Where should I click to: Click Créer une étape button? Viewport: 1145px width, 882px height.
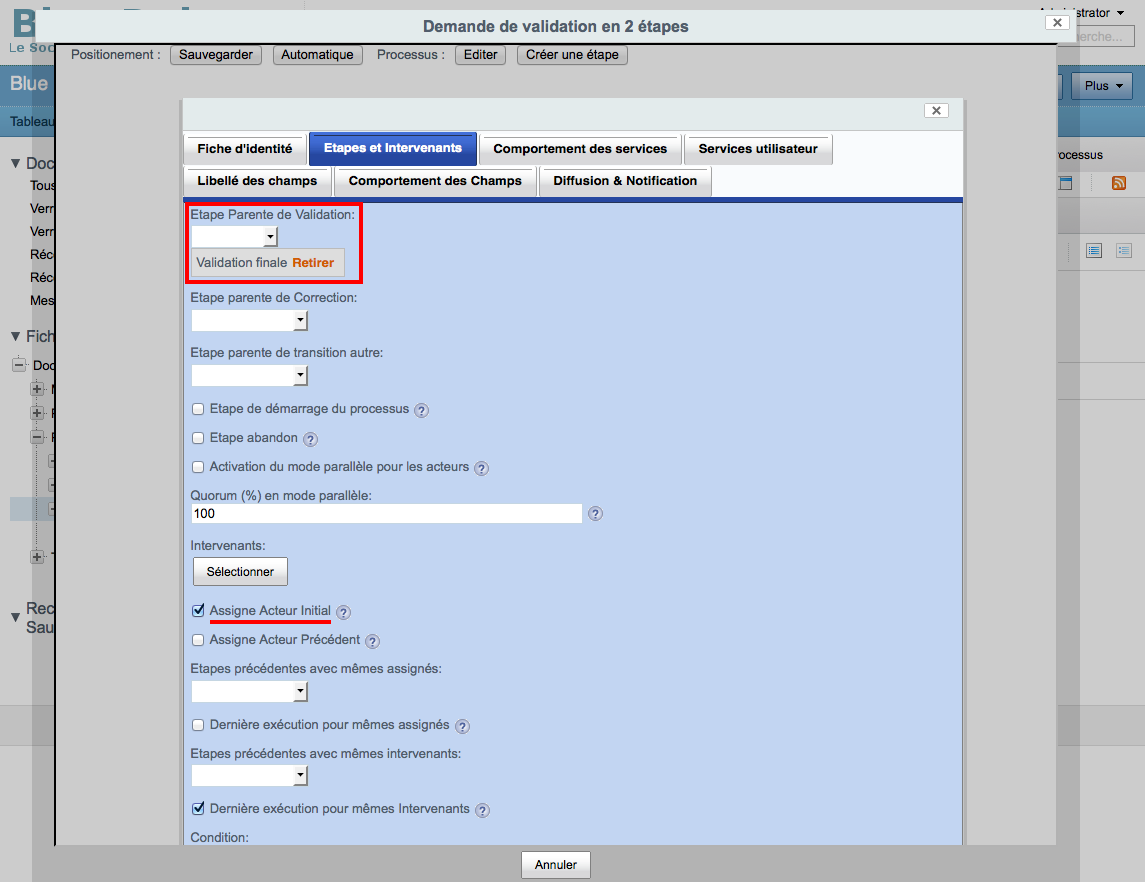572,55
